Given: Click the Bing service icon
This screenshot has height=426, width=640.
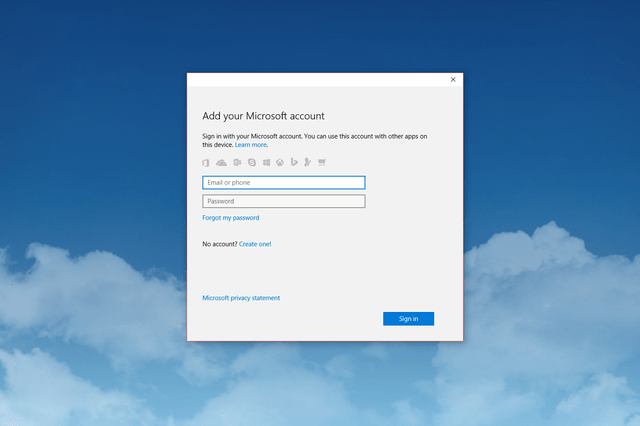Looking at the screenshot, I should pyautogui.click(x=294, y=162).
